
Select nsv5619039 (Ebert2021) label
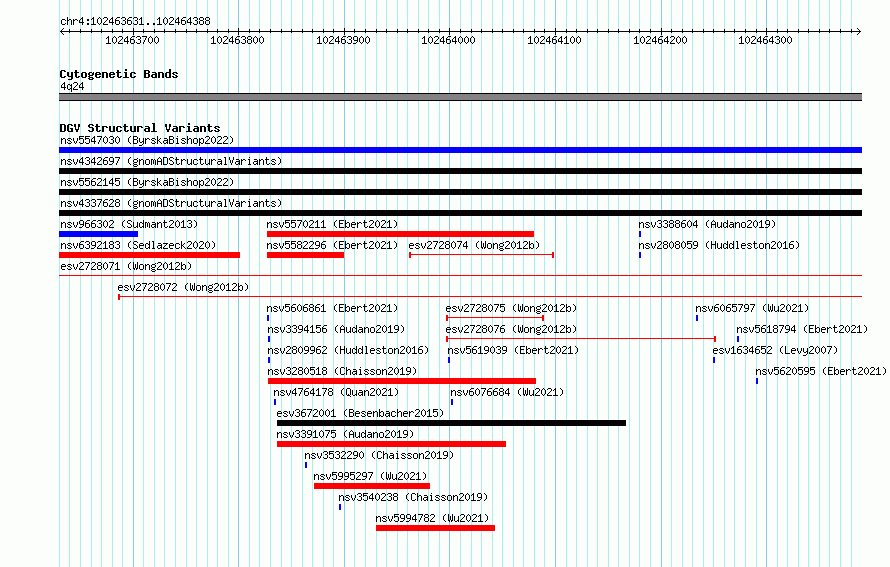click(513, 350)
